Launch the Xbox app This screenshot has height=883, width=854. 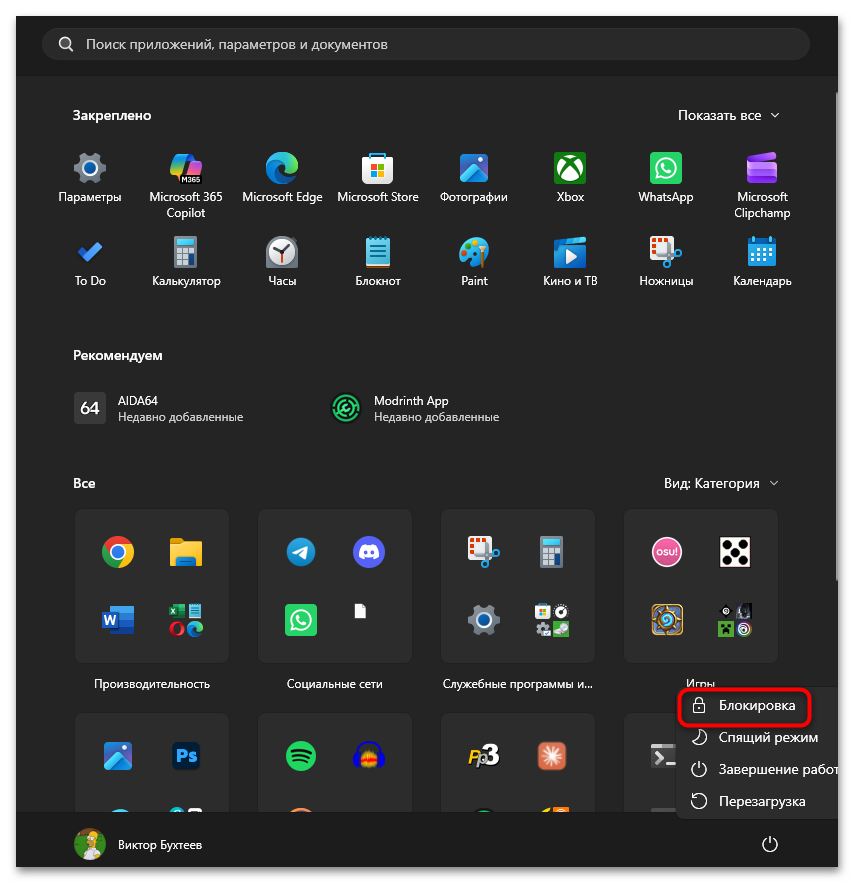click(x=570, y=178)
